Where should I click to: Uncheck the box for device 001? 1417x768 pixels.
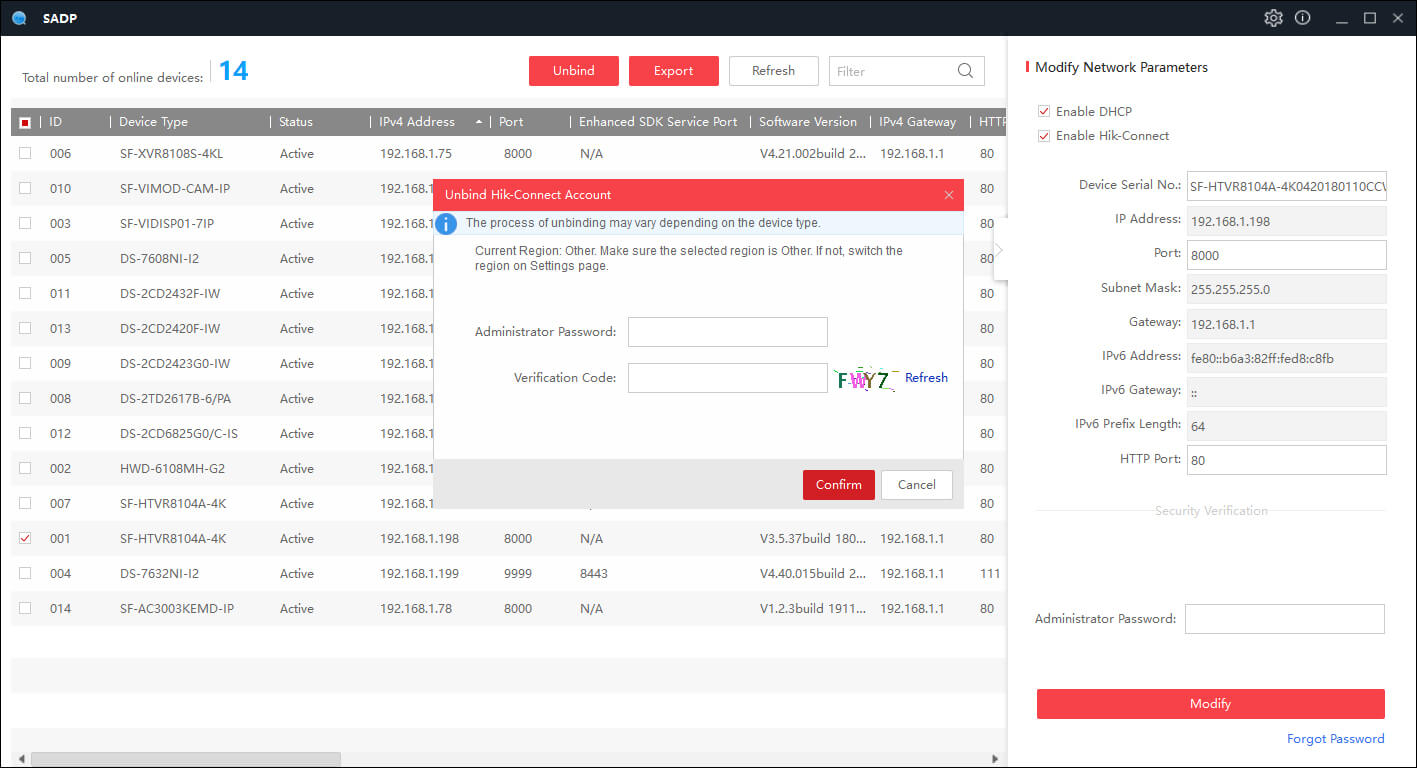pyautogui.click(x=25, y=539)
